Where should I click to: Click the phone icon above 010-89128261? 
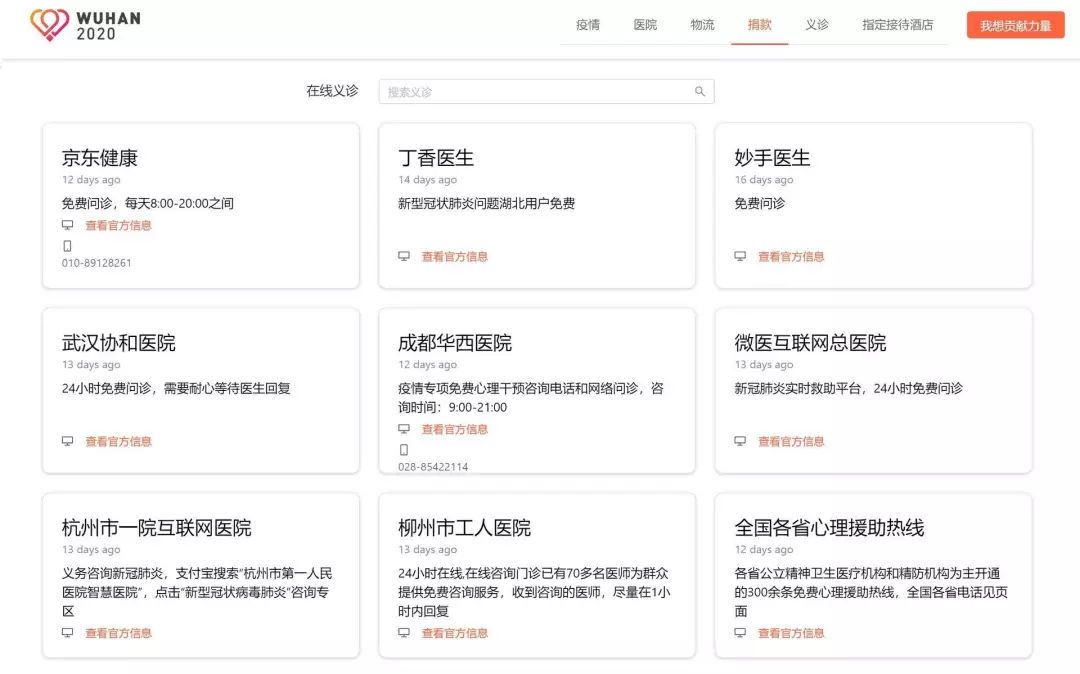point(66,244)
